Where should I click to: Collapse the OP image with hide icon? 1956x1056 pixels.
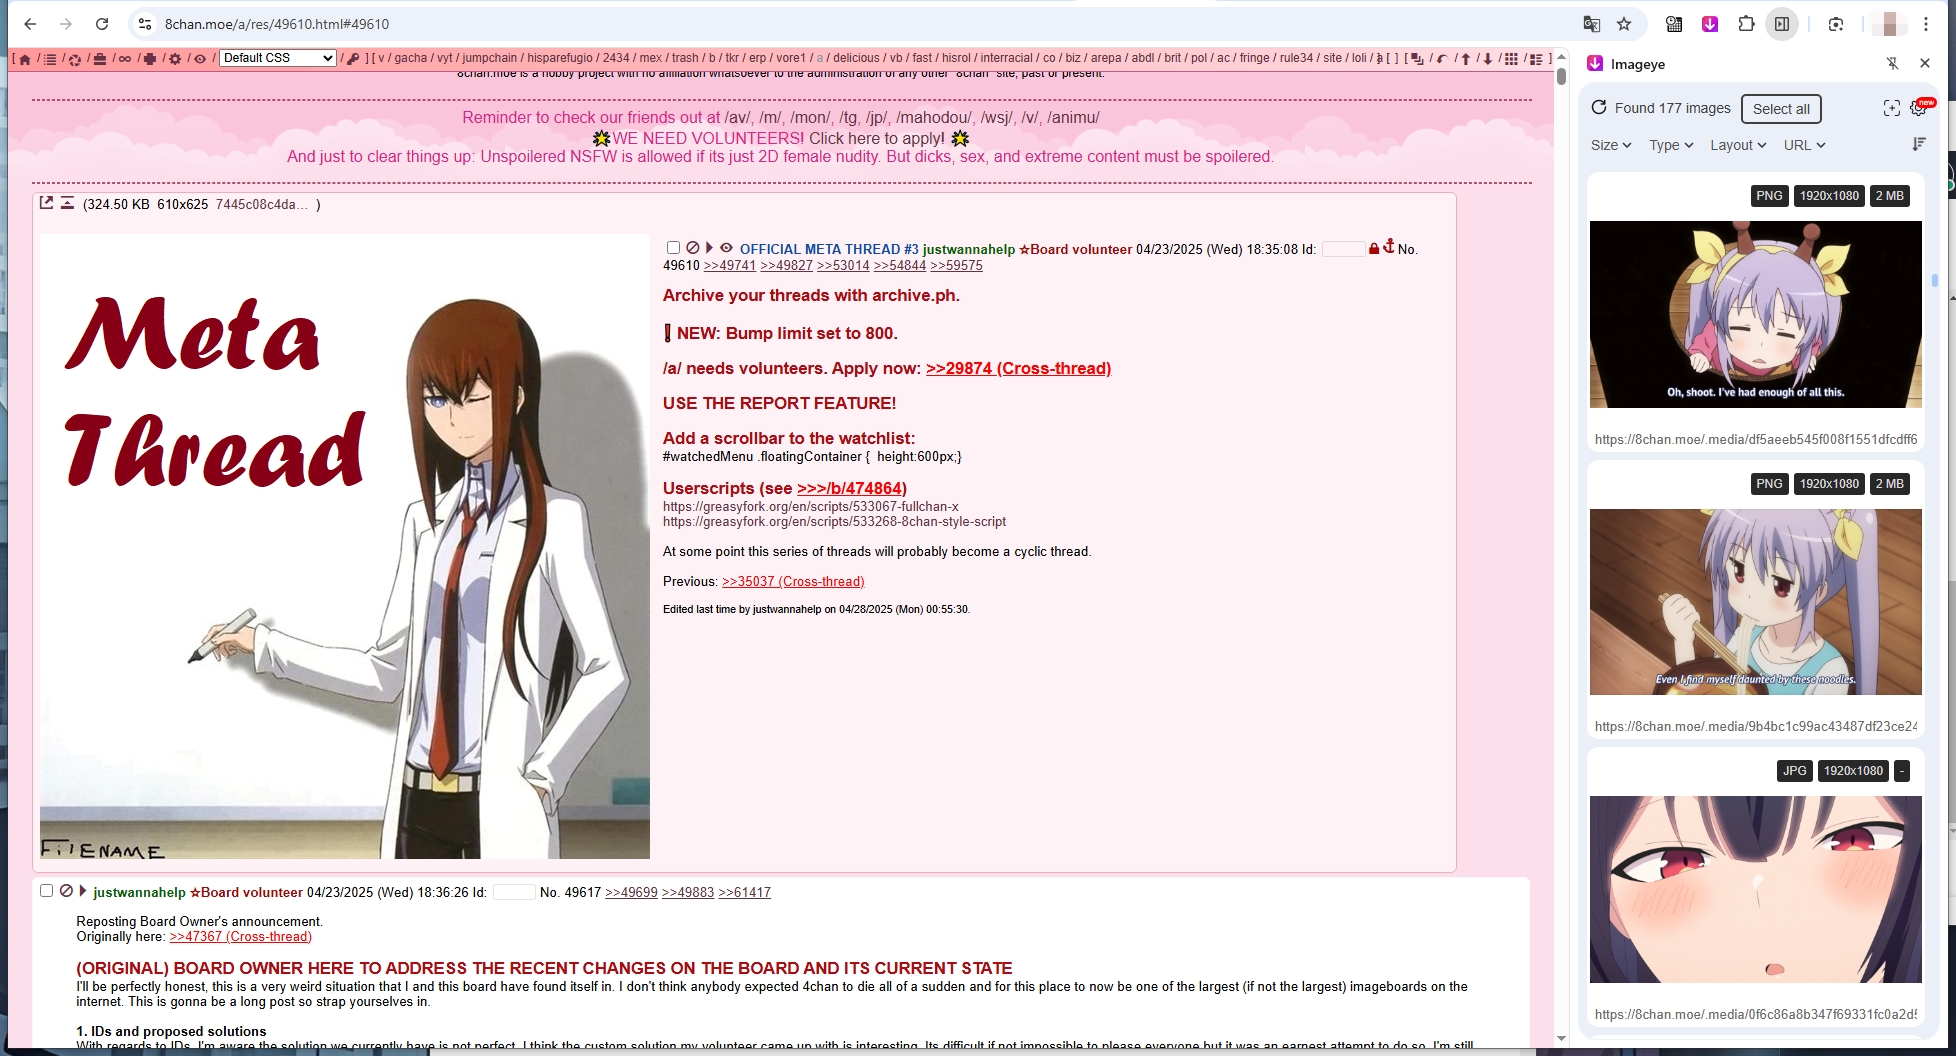(67, 203)
